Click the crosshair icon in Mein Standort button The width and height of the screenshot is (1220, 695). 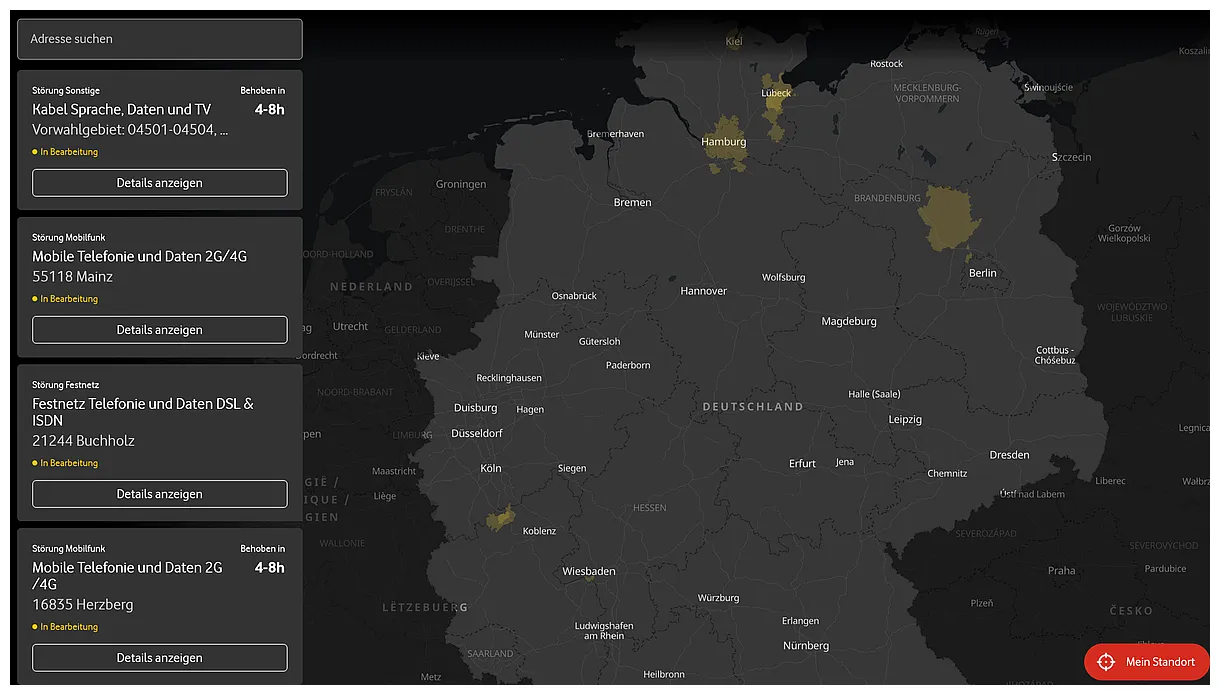click(x=1106, y=661)
